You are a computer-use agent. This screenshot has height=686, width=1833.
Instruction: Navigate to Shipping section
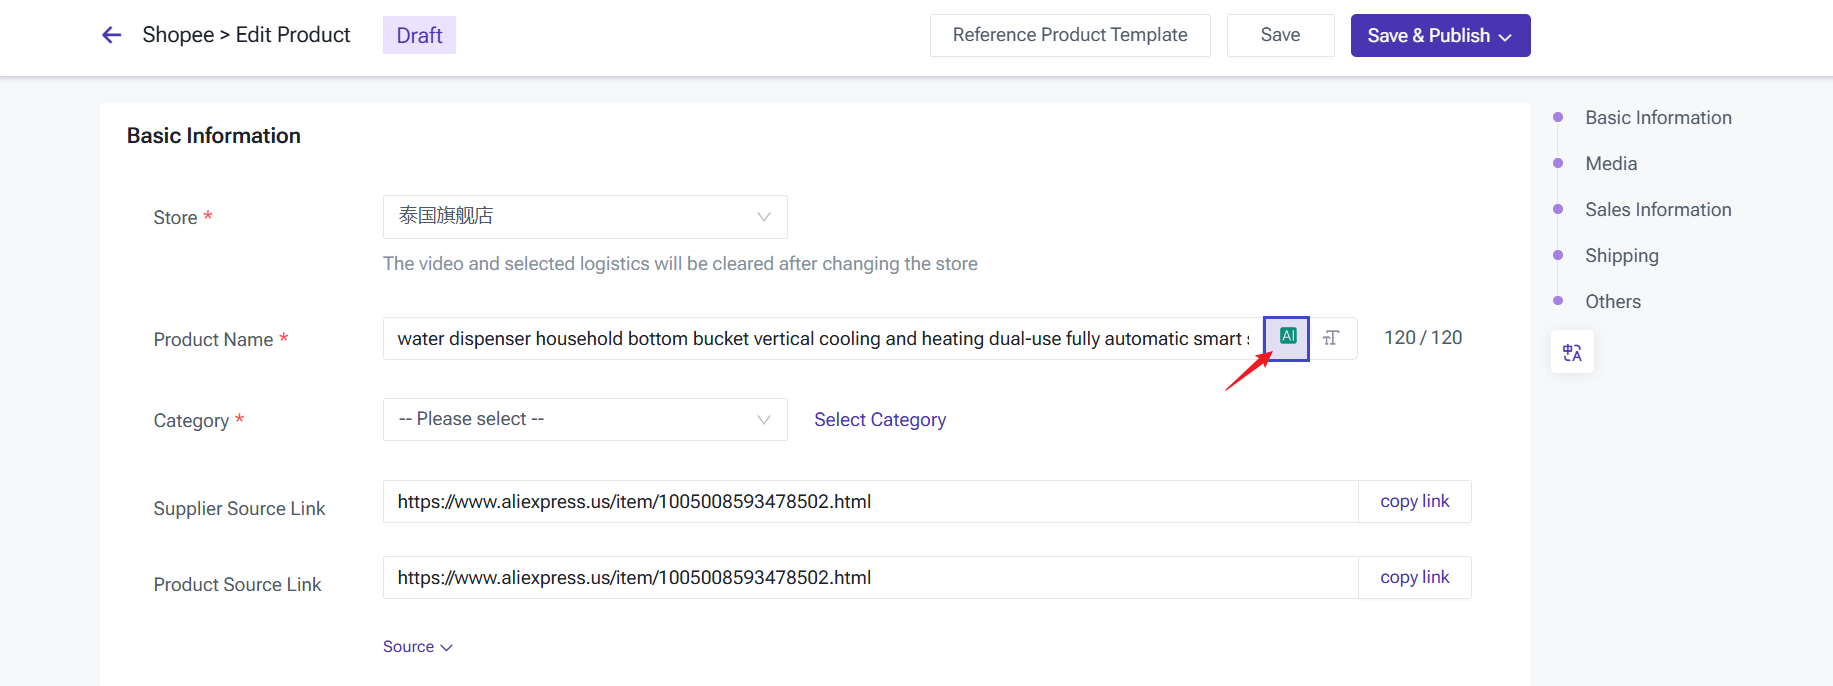coord(1621,256)
